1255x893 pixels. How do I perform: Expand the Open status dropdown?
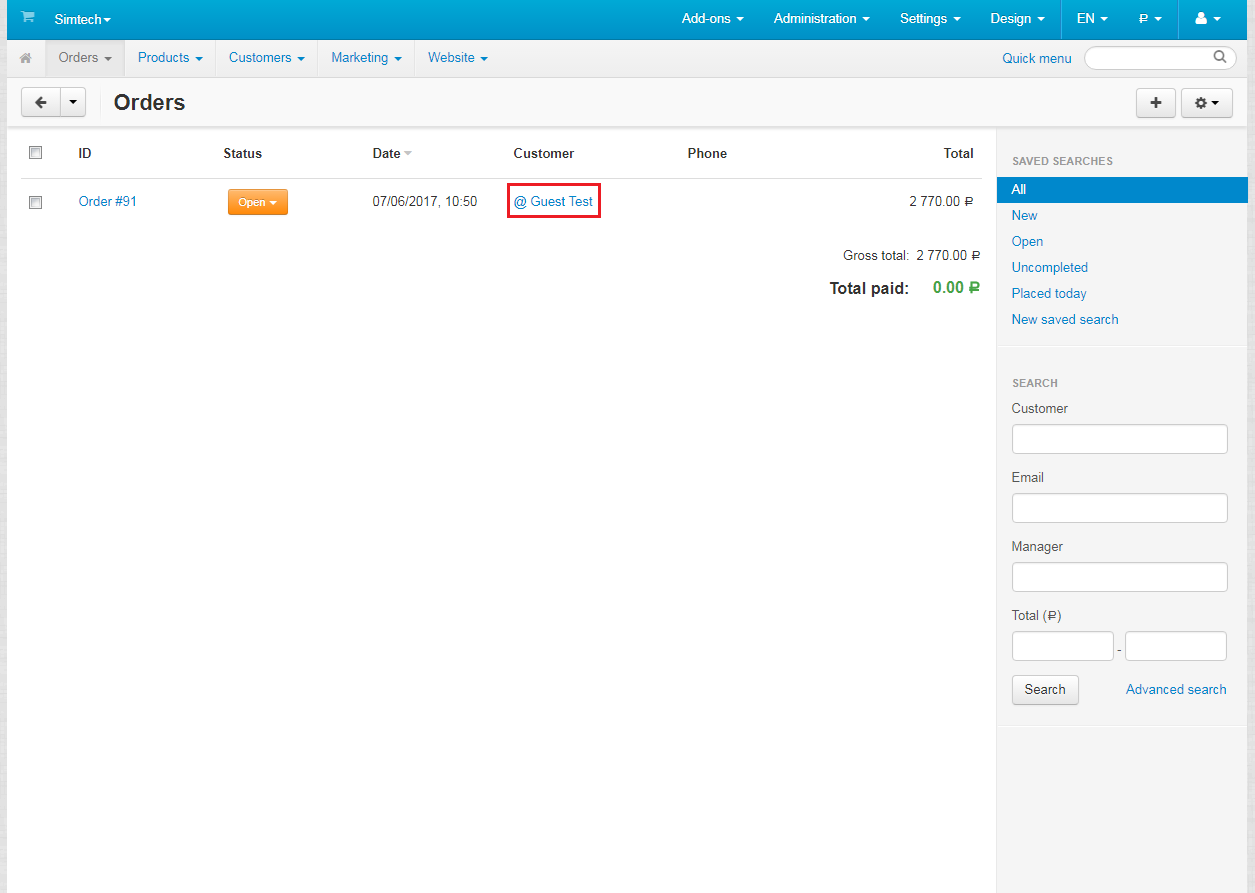pos(257,202)
